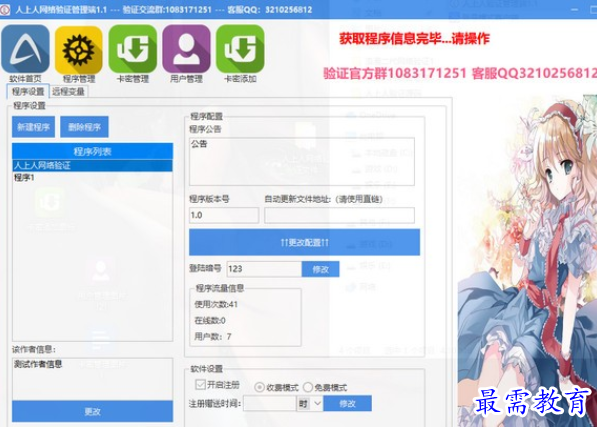
Task: Switch to the 程序设置 tab
Action: click(28, 91)
